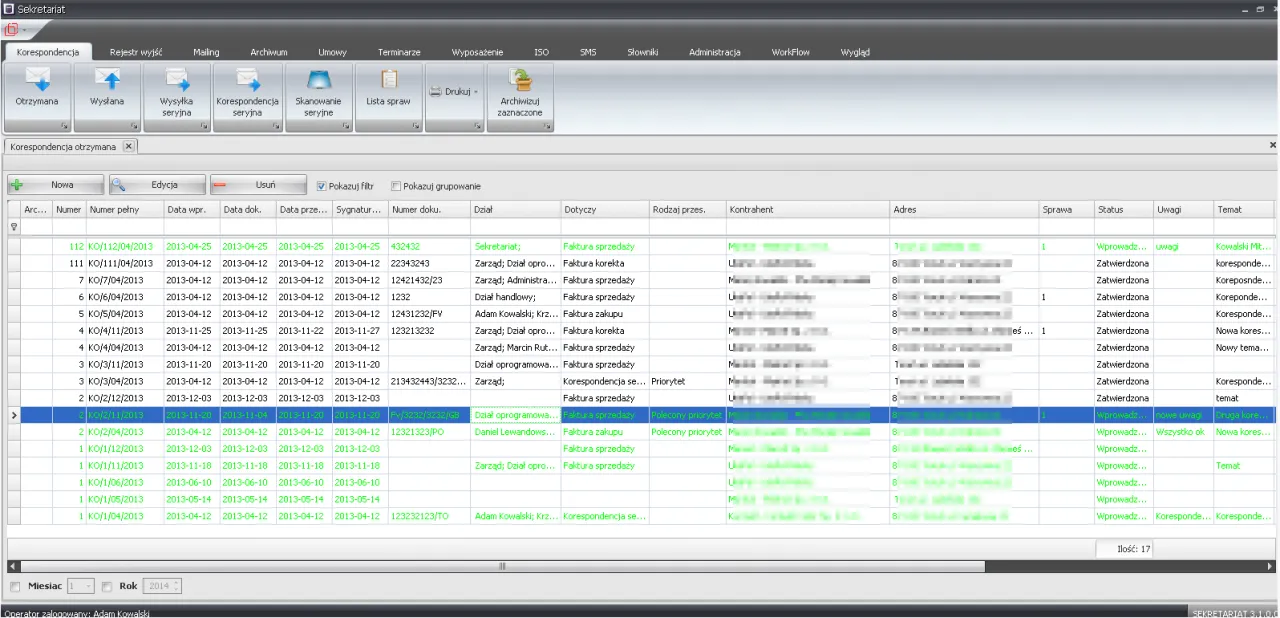Click the Rok year spinner field
Screen dimensions: 1280x618
coord(159,586)
